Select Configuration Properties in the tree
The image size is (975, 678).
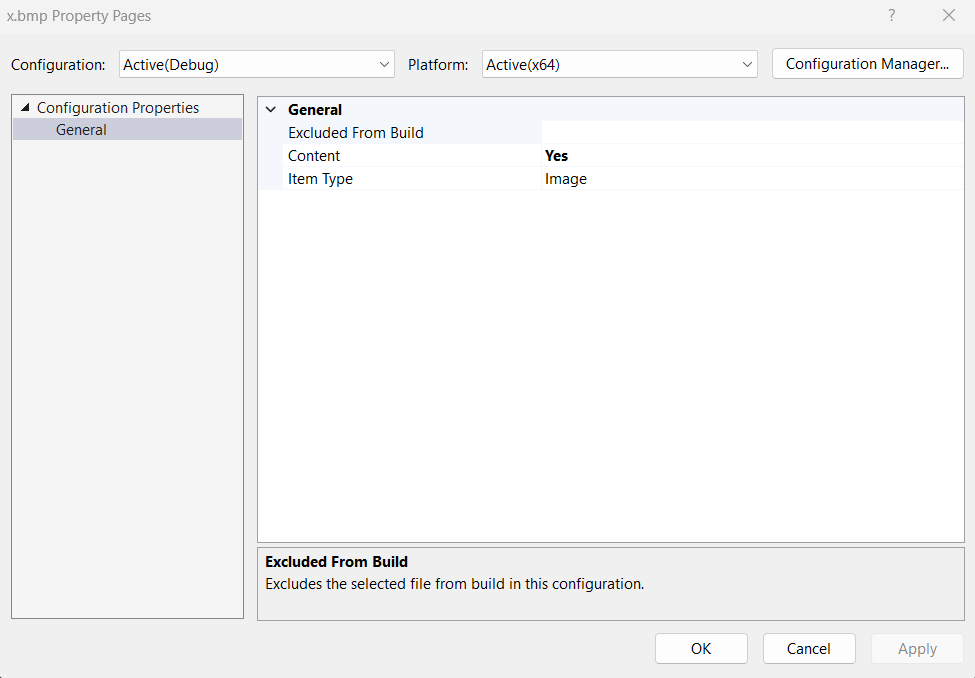coord(118,108)
